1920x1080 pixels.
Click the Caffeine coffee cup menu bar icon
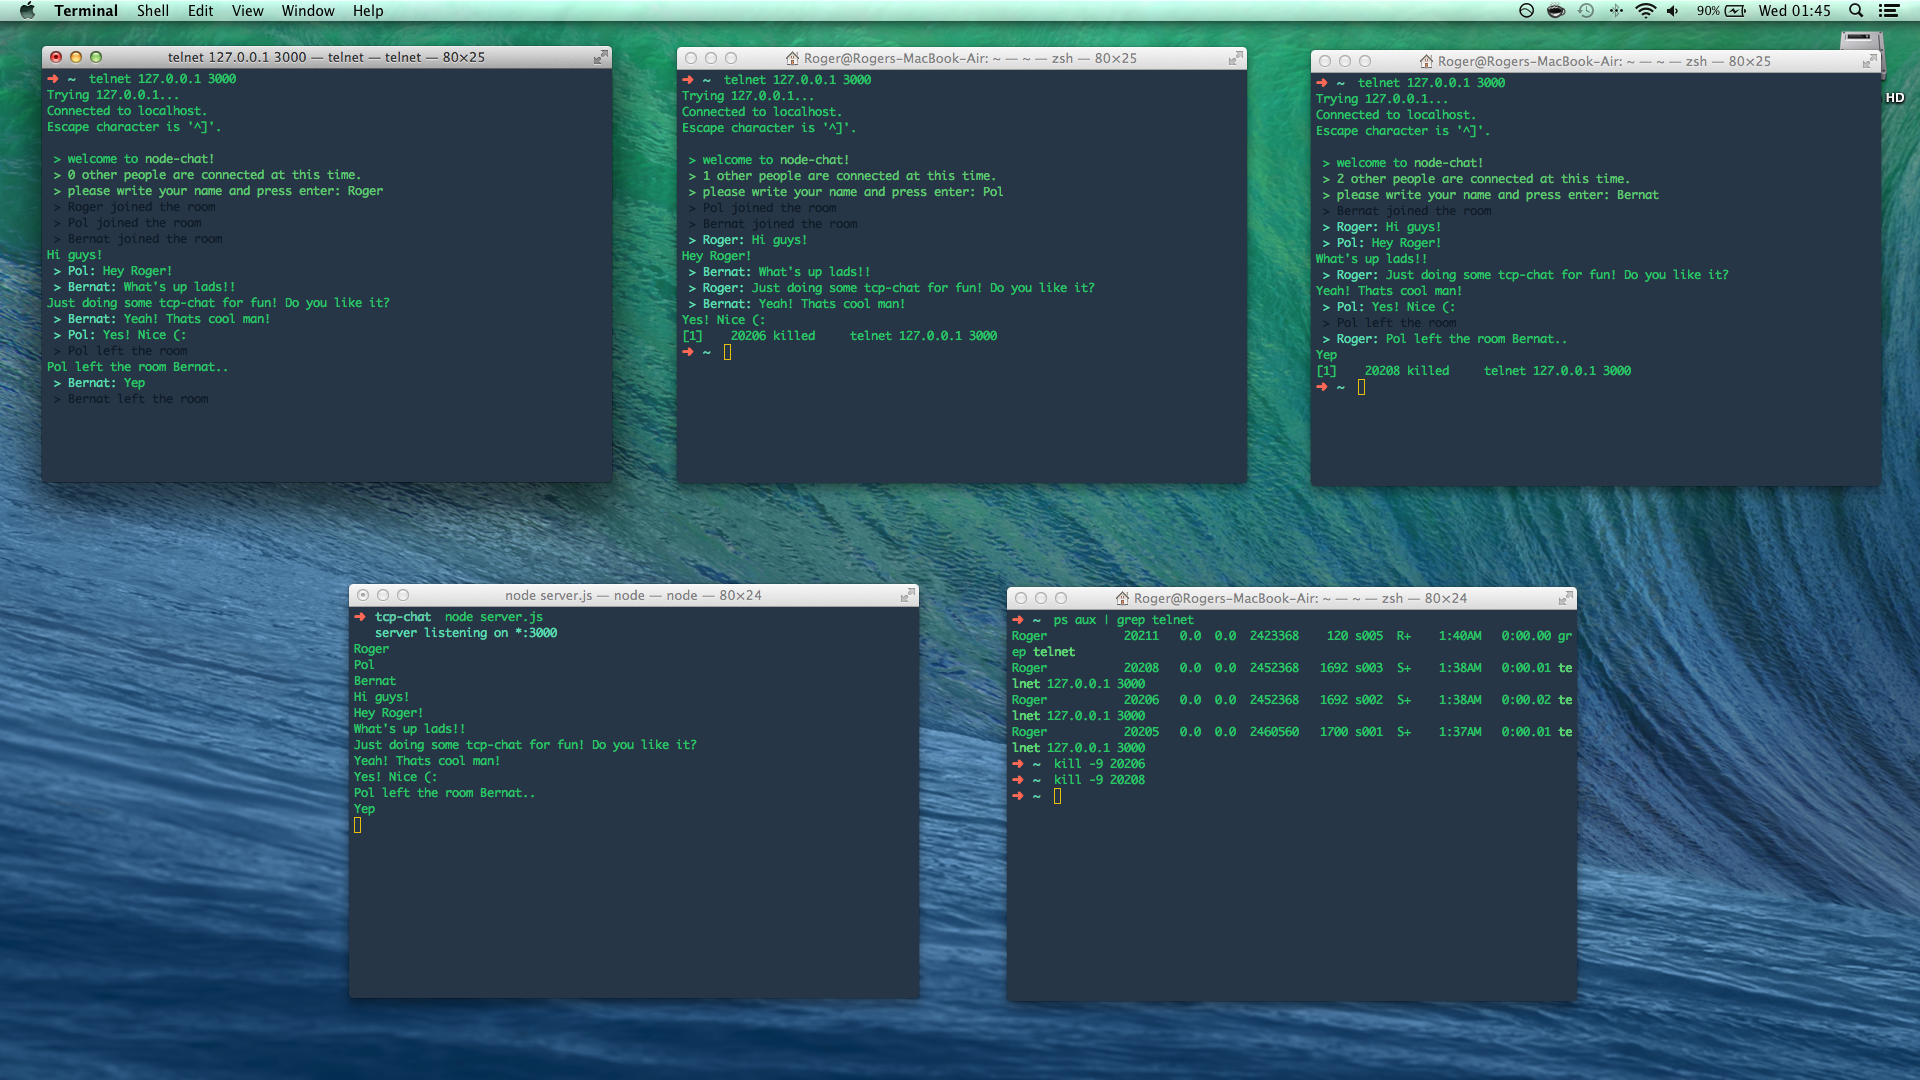tap(1555, 11)
